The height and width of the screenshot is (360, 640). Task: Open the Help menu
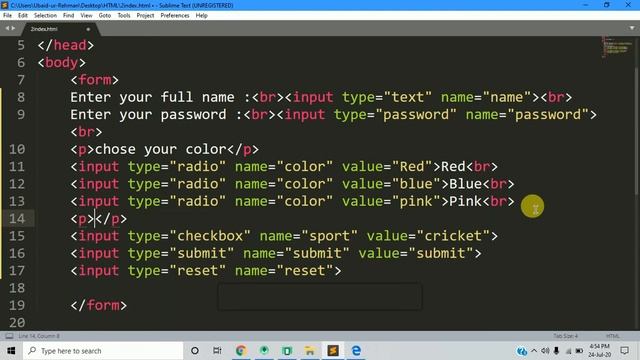(202, 16)
